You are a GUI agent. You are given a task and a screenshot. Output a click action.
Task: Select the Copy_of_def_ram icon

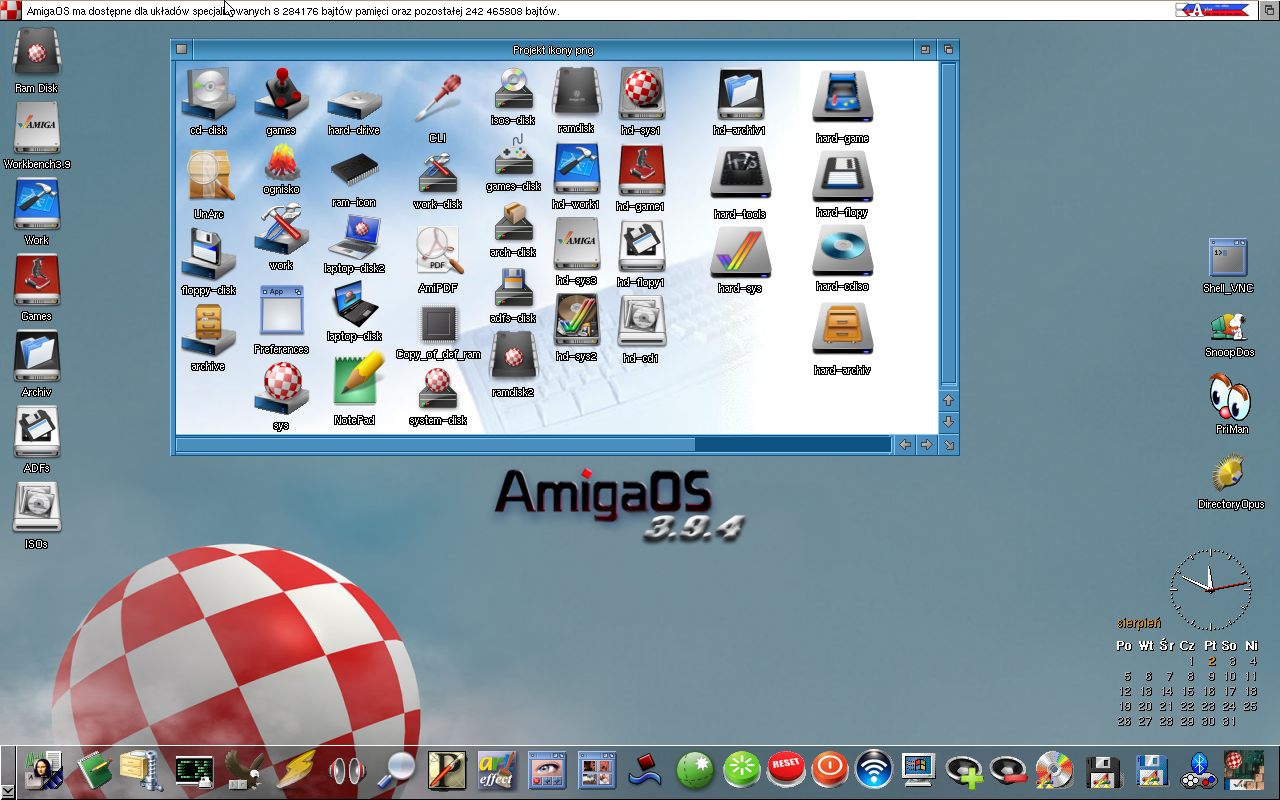(438, 324)
